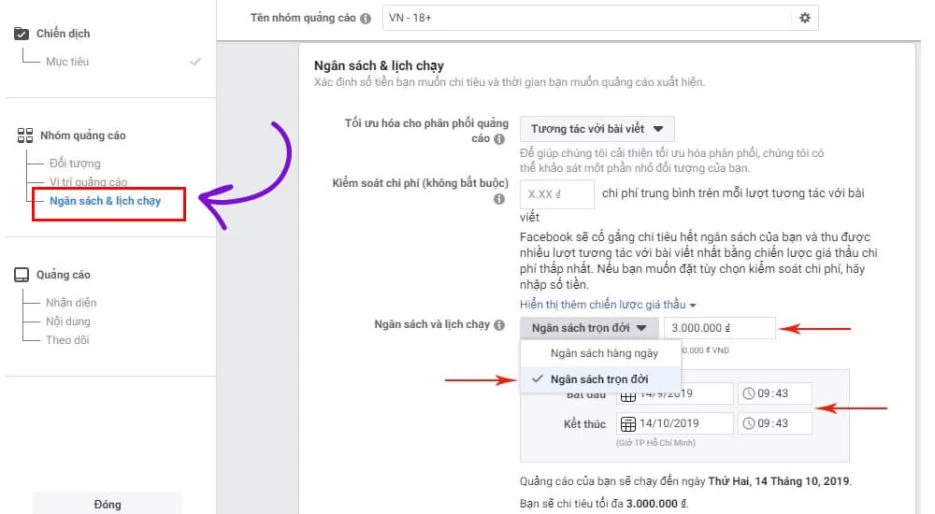Click the Chiến dịch heading in sidebar
The height and width of the screenshot is (514, 935).
63,33
